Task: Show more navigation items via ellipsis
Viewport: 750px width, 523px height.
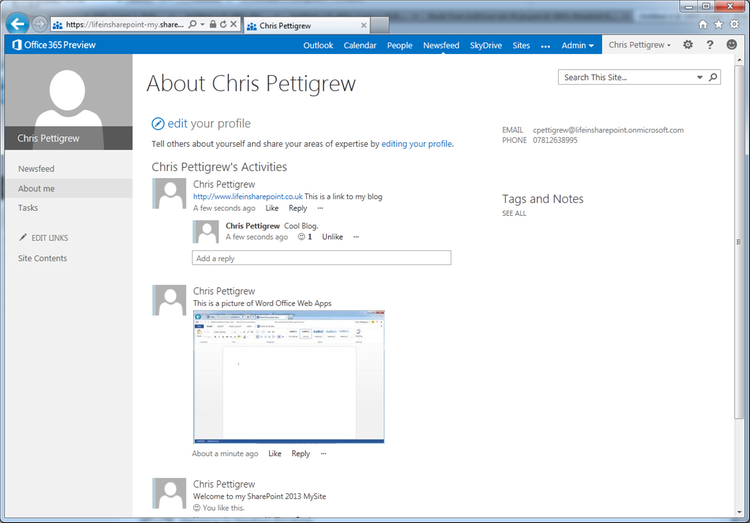Action: pos(545,46)
